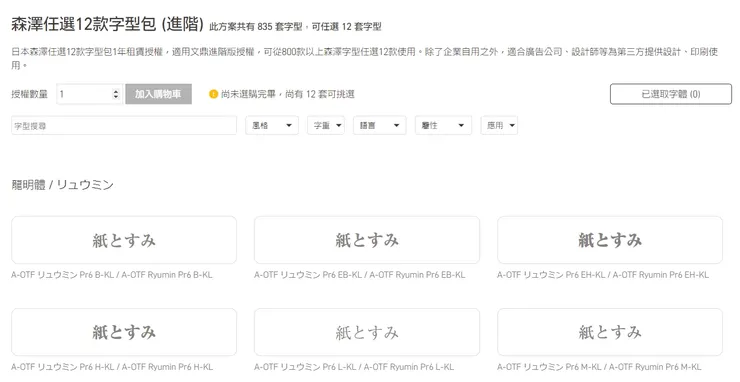Click the label A-OTF Ryumin Pr6 EB-KL
The height and width of the screenshot is (382, 740).
point(417,275)
